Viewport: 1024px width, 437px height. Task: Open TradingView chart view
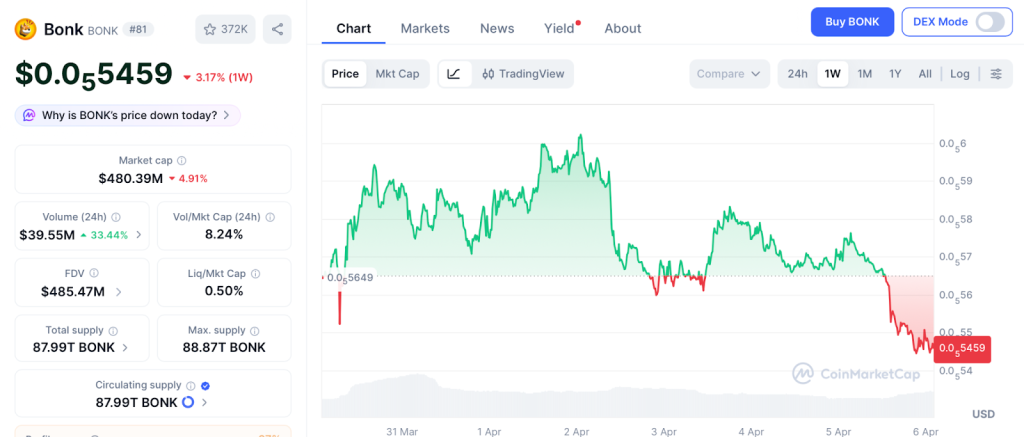coord(523,74)
